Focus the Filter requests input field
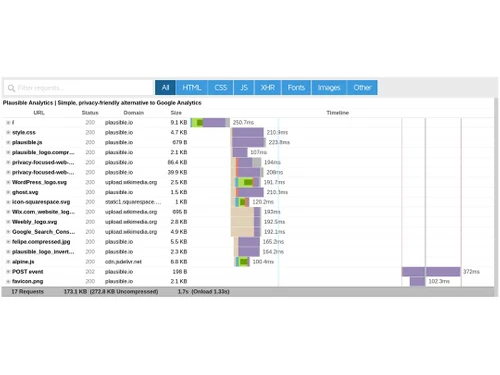The width and height of the screenshot is (500, 375). 79,88
